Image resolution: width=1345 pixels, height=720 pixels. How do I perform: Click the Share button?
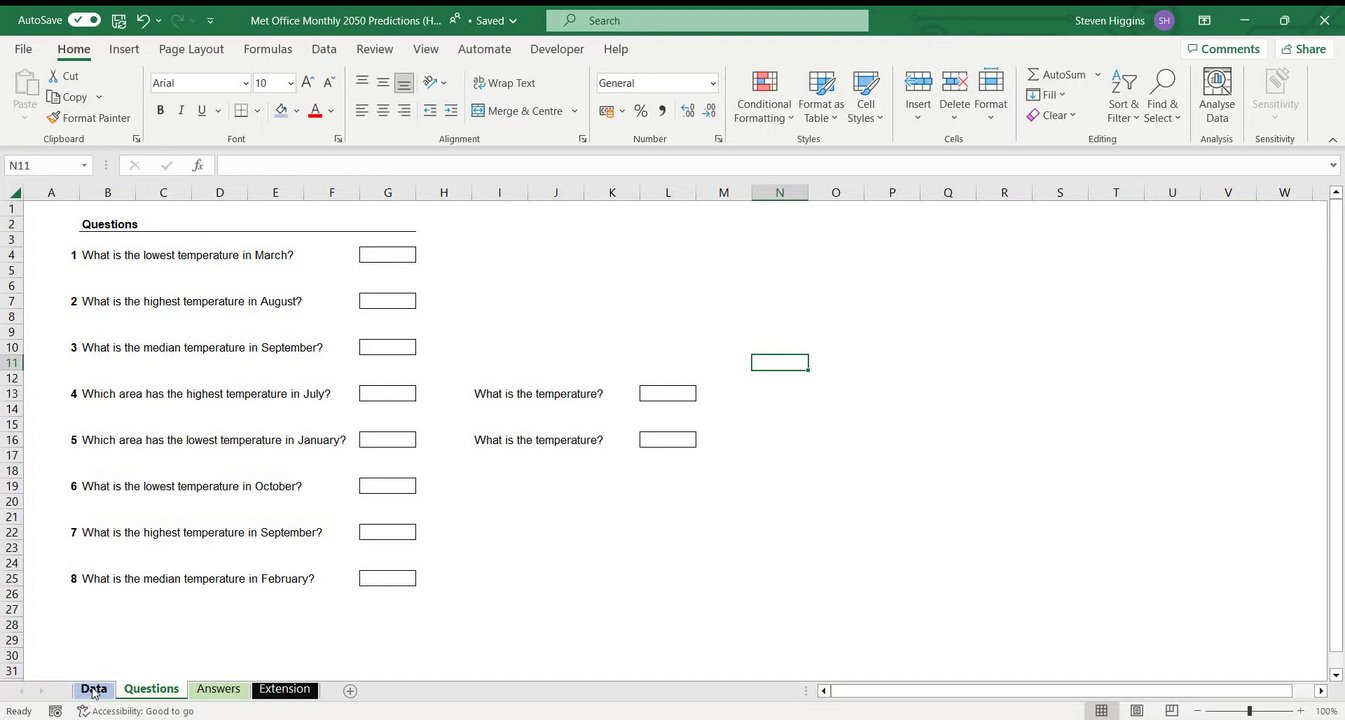click(1303, 49)
